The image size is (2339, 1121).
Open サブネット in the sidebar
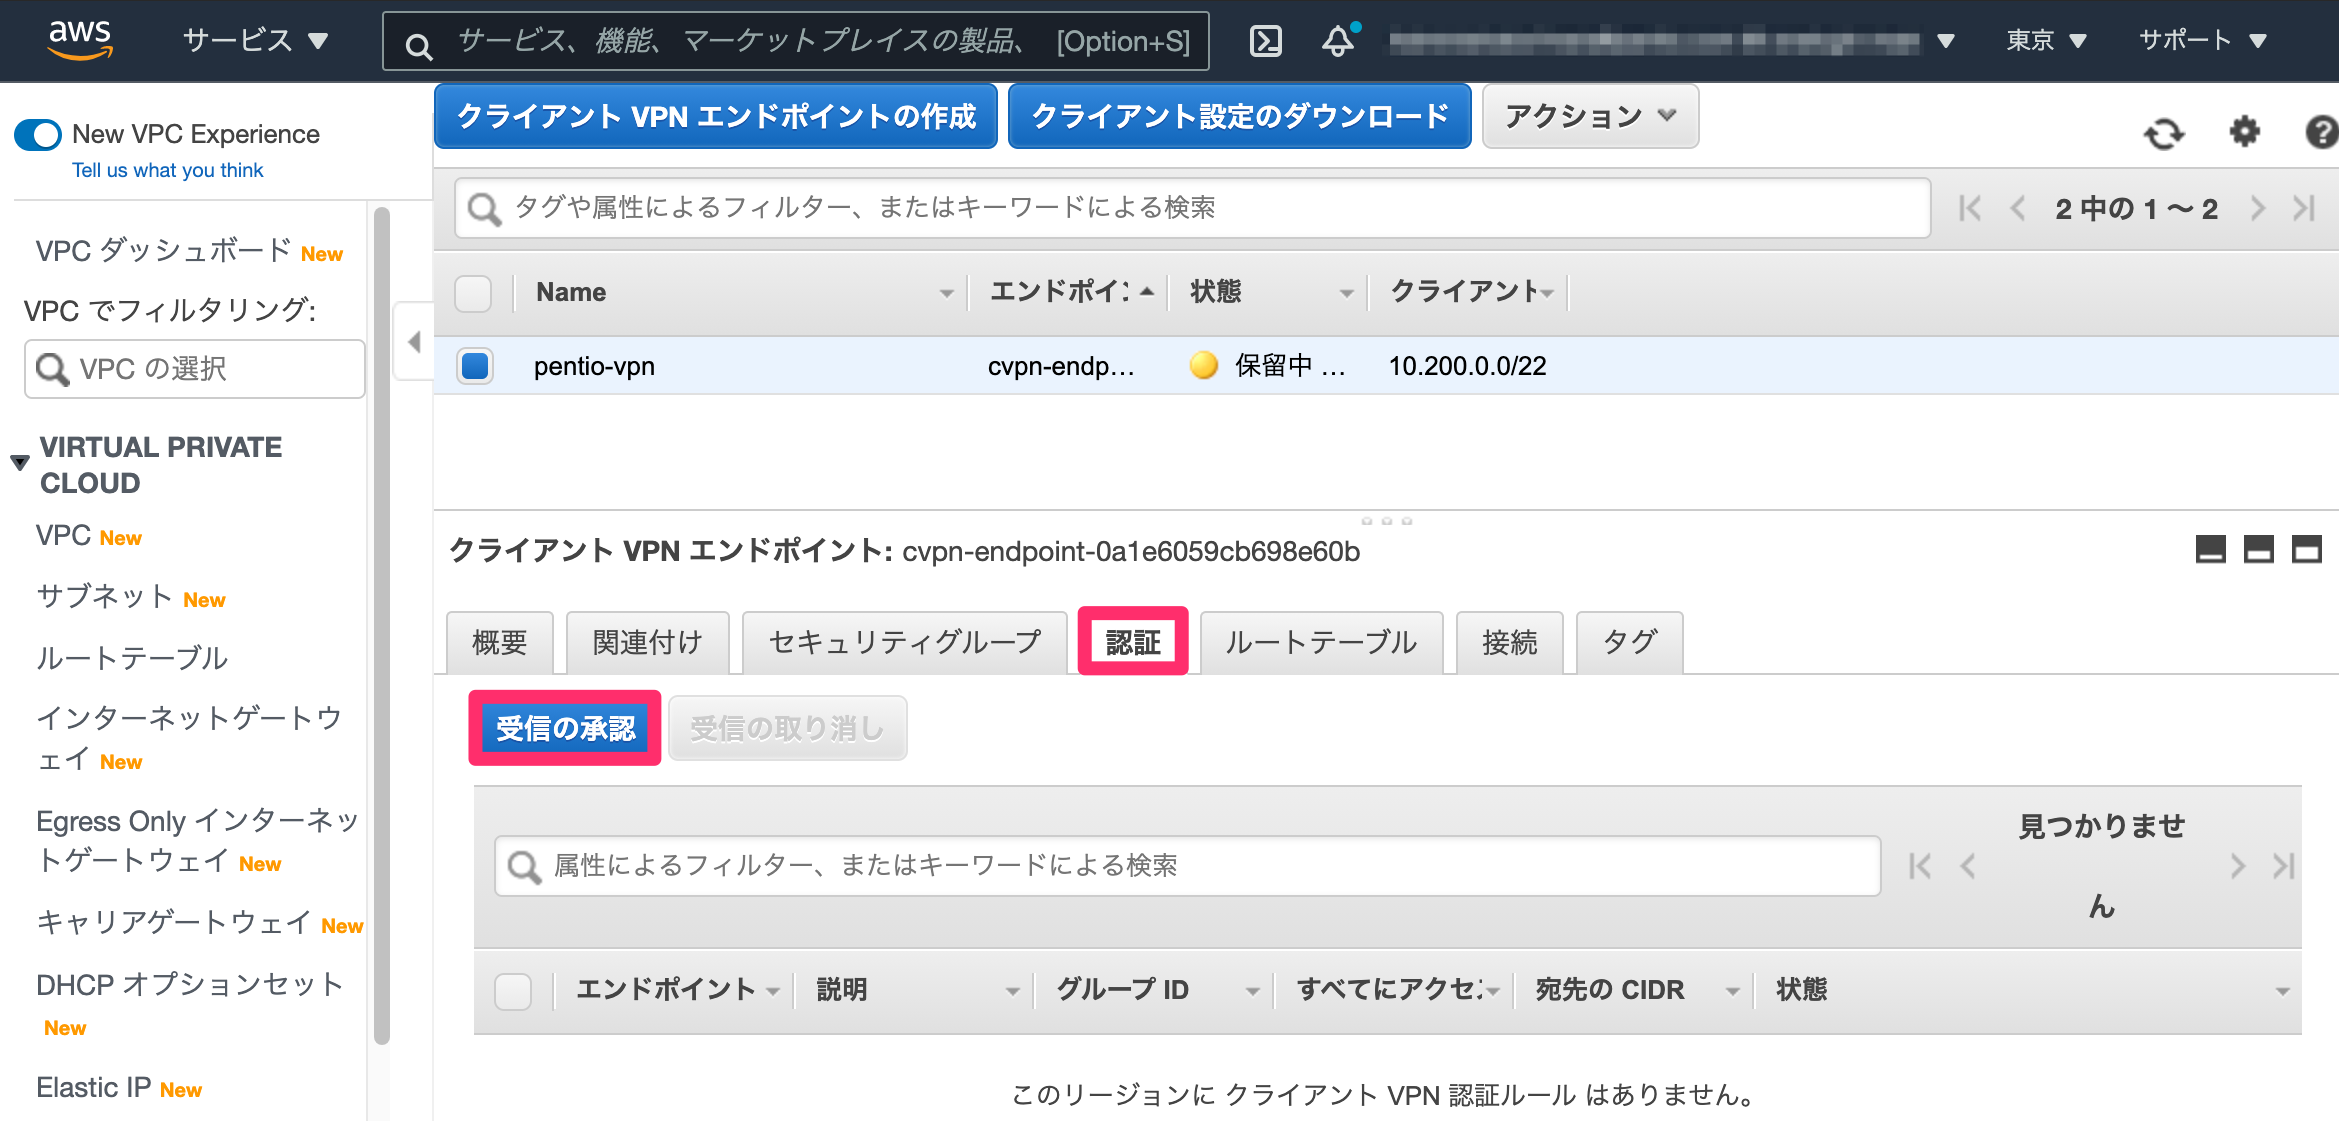[104, 597]
